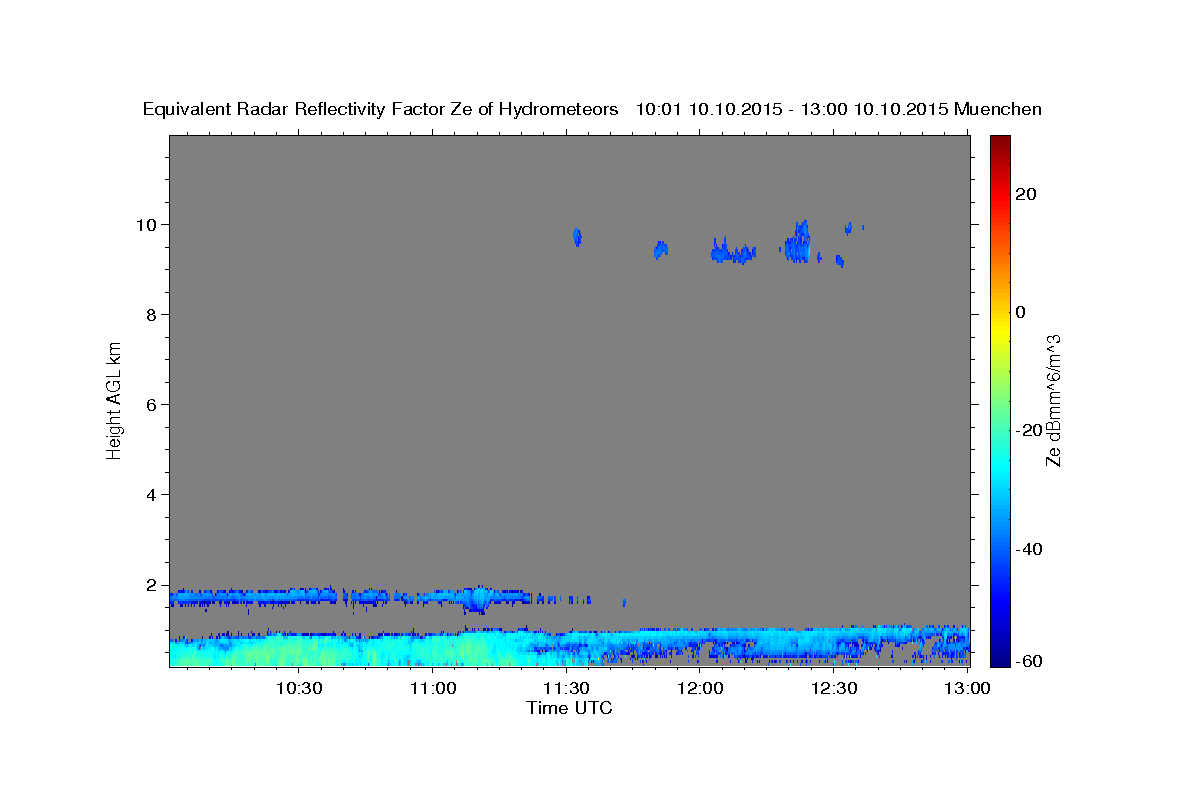The height and width of the screenshot is (800, 1200).
Task: Click the 12:00 time tick label
Action: point(700,688)
